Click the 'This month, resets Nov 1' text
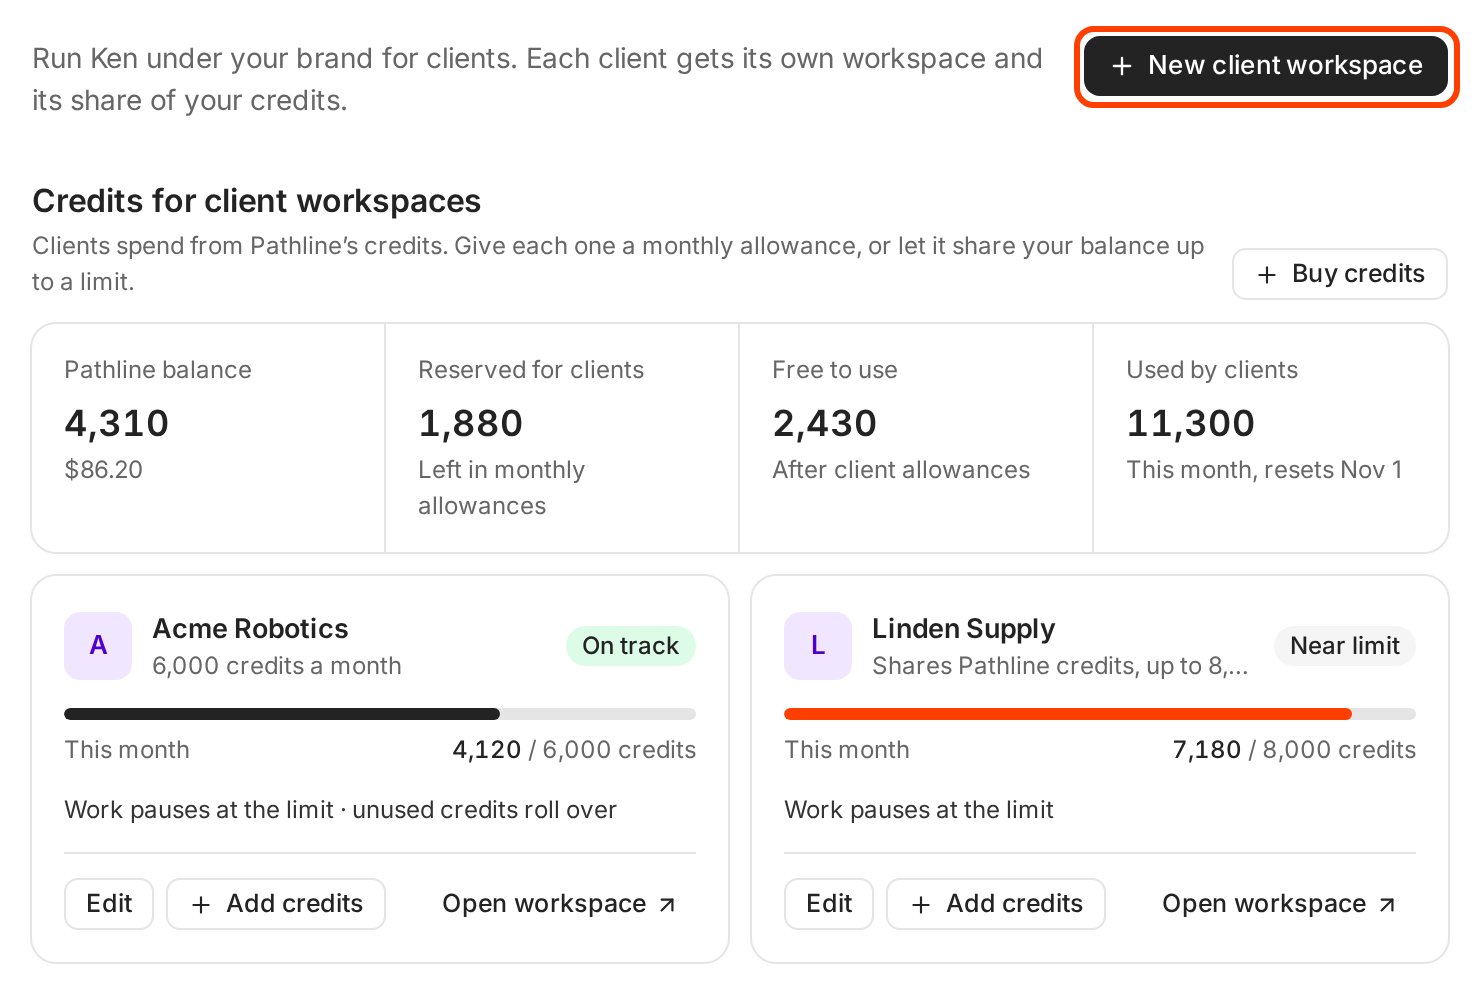Image resolution: width=1480 pixels, height=998 pixels. point(1265,470)
